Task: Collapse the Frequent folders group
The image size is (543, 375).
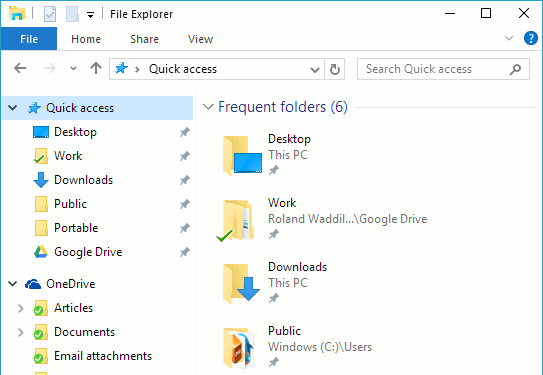Action: coord(208,107)
